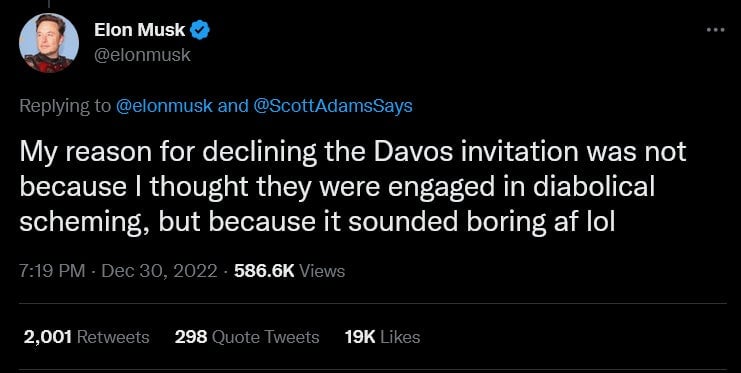Screen dimensions: 741x373
Task: Follow the @elonmusk mention in Replying to
Action: point(164,106)
